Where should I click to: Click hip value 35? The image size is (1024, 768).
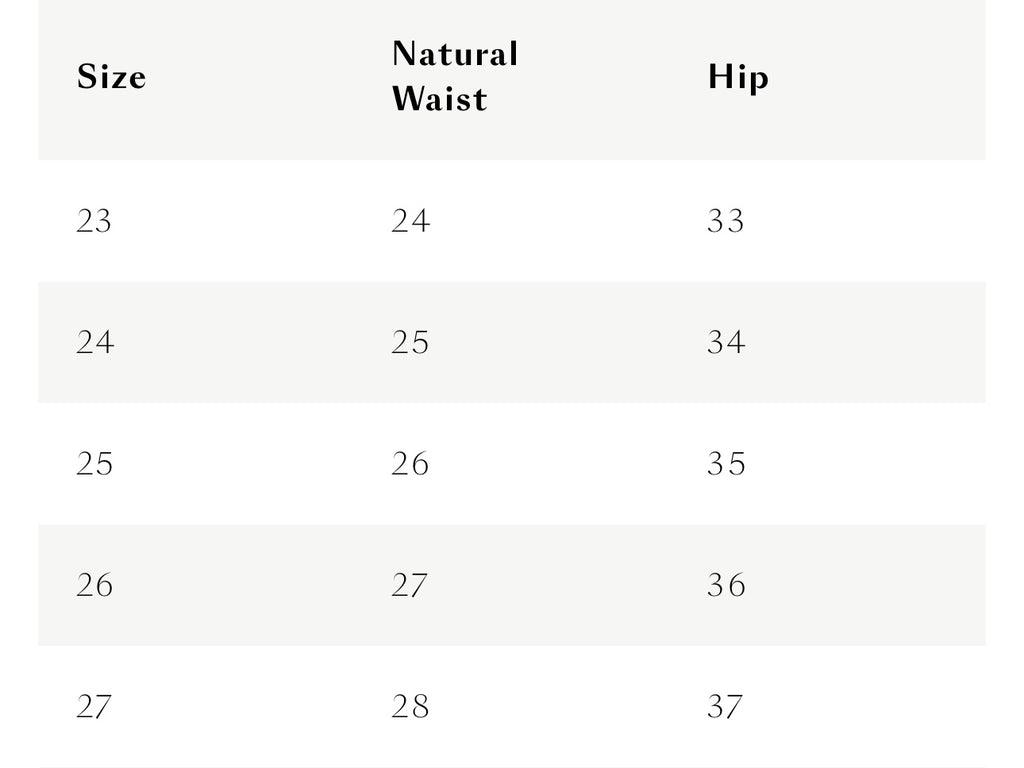pyautogui.click(x=726, y=464)
